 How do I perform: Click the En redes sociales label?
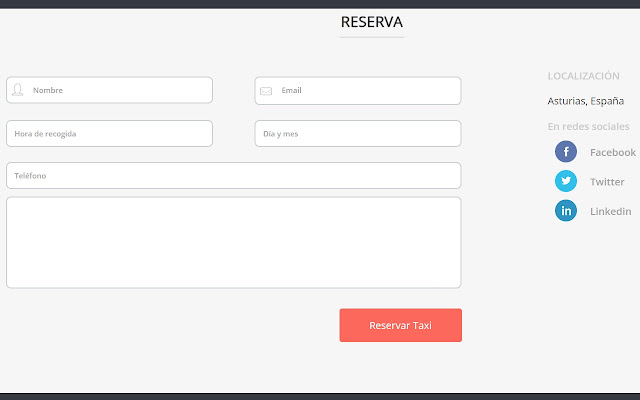point(589,127)
